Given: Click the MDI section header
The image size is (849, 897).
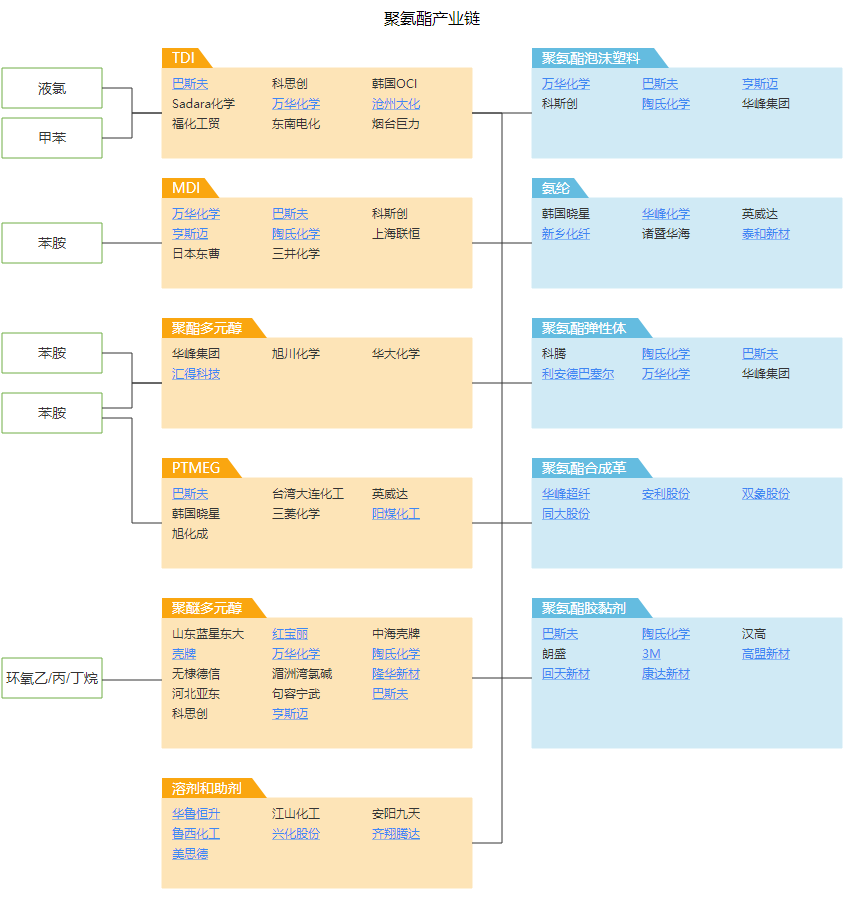Looking at the screenshot, I should coord(189,188).
